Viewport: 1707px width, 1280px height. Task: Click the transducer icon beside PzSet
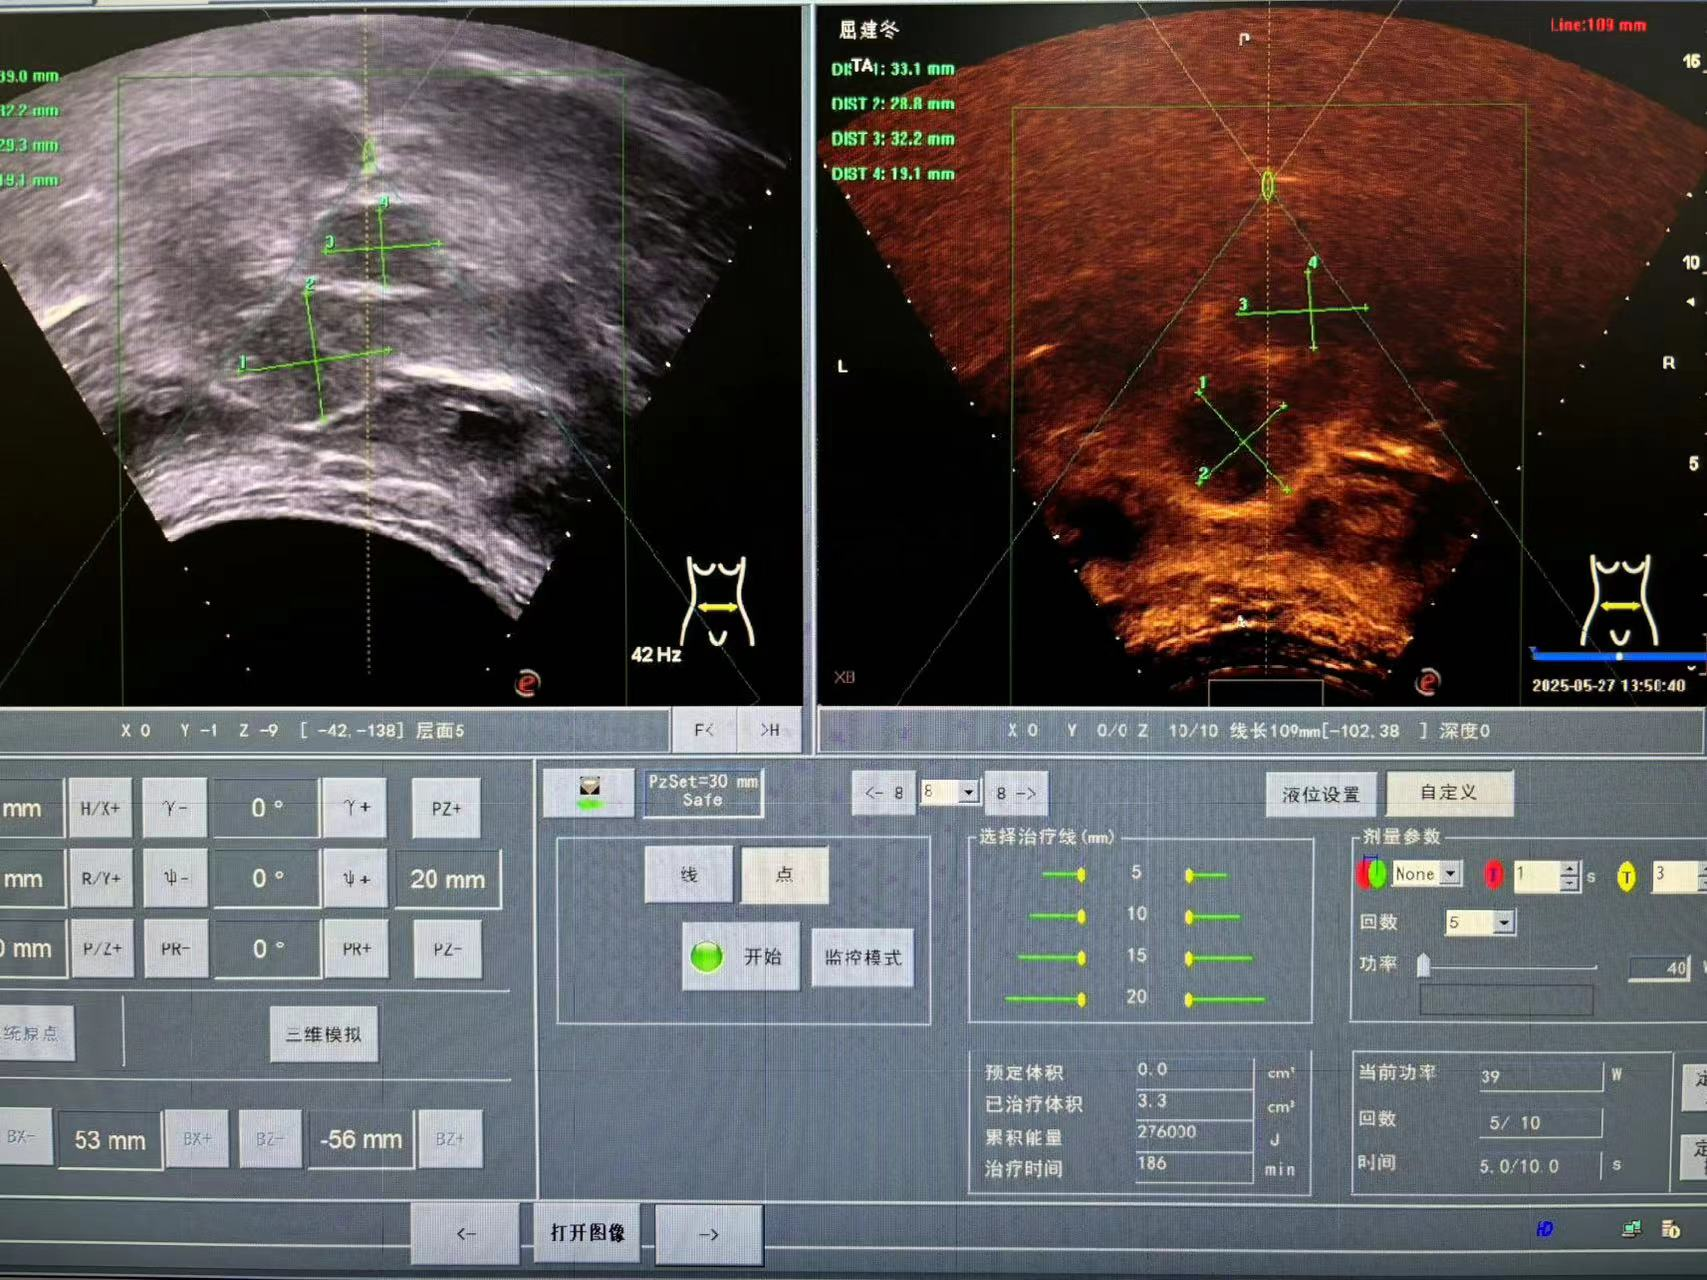pos(589,793)
